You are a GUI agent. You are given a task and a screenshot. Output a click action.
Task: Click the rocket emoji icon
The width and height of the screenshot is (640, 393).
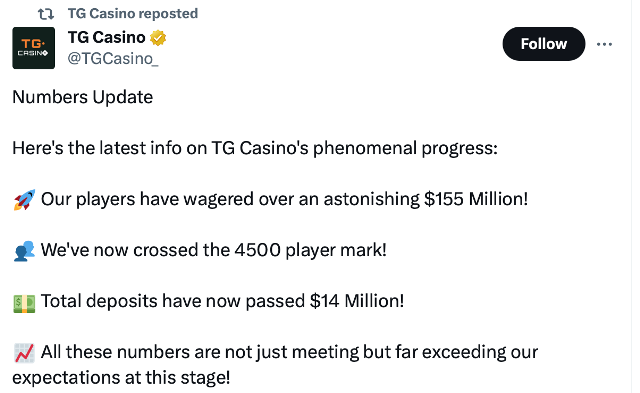(x=24, y=200)
